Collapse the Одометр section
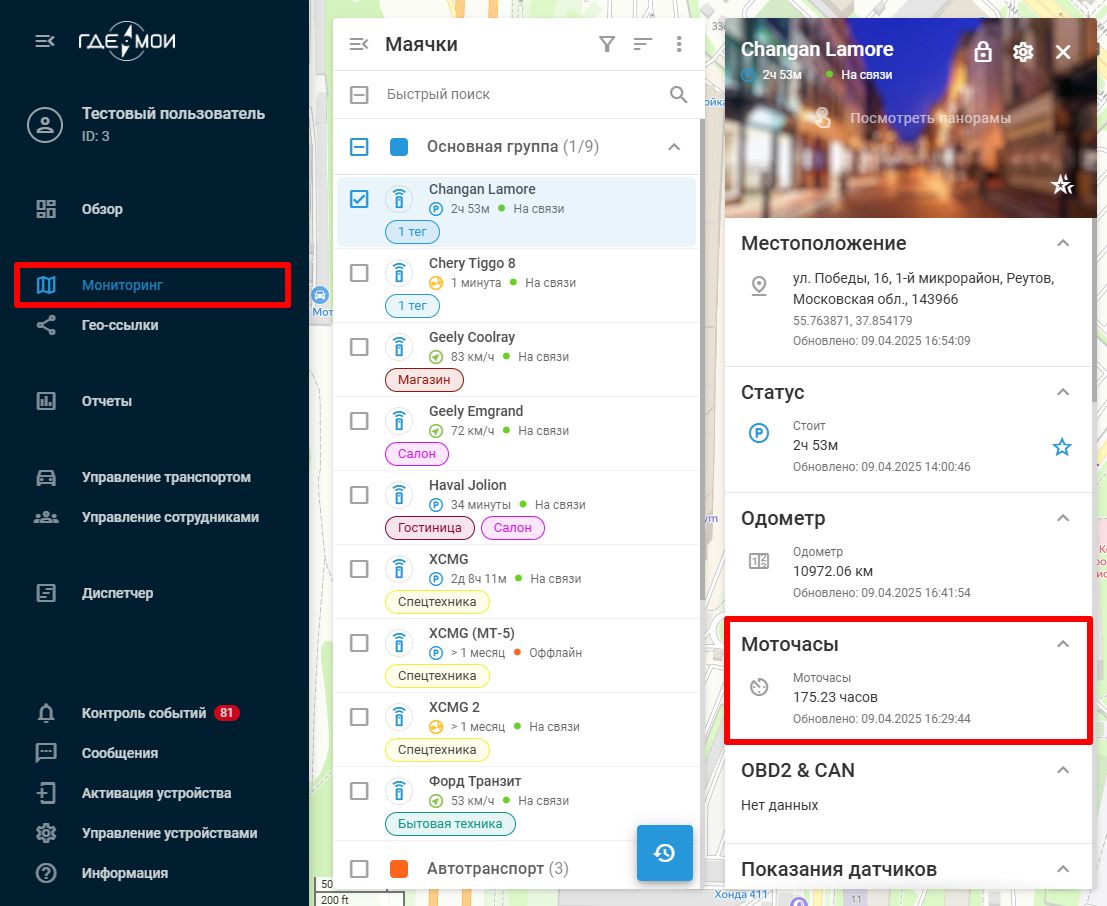Screen dimensions: 1107x906 [1063, 518]
